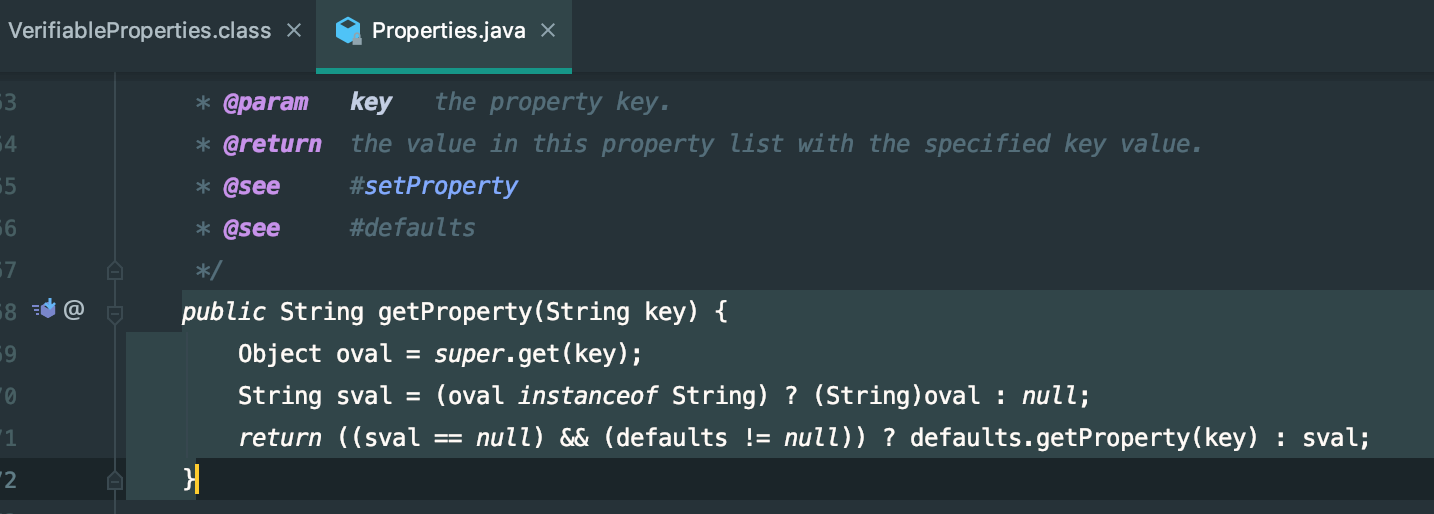Screen dimensions: 1434x514
Task: Close the Properties.java tab
Action: [x=548, y=31]
